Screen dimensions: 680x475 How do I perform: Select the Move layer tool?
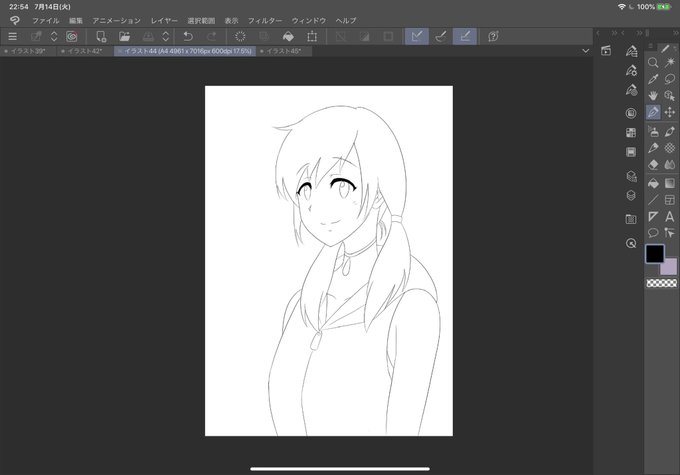pos(670,112)
